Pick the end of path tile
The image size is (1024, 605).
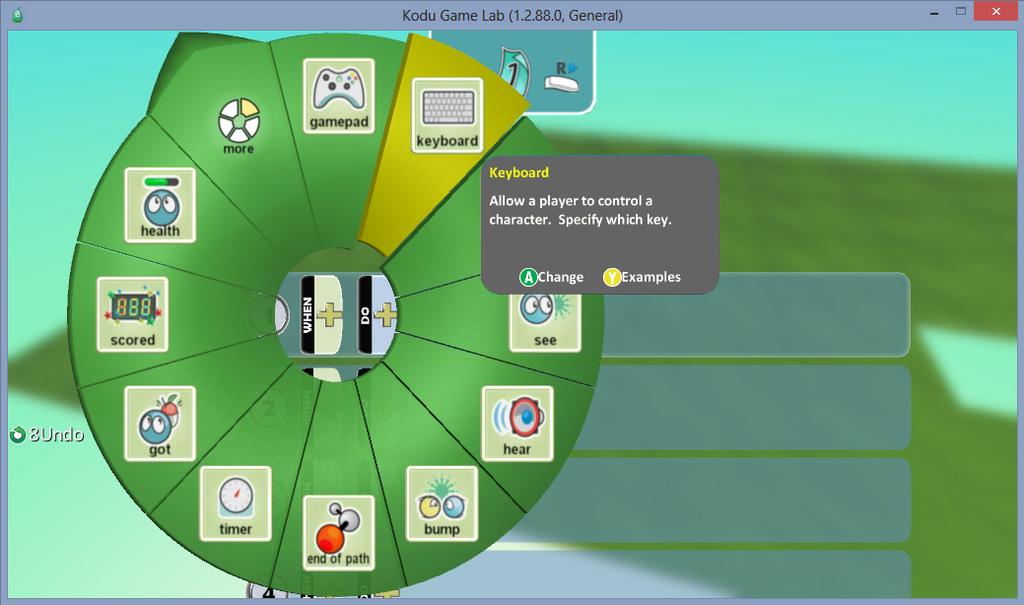pos(338,532)
